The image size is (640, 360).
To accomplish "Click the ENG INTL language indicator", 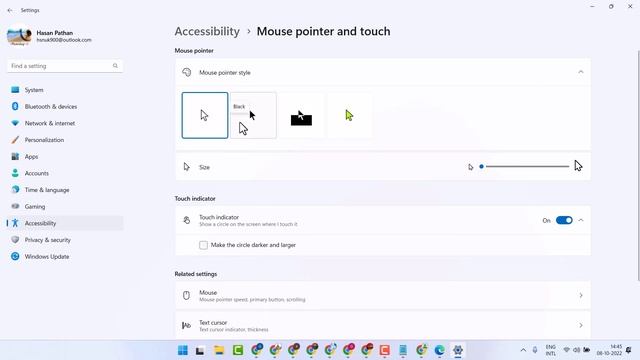I will pyautogui.click(x=551, y=350).
